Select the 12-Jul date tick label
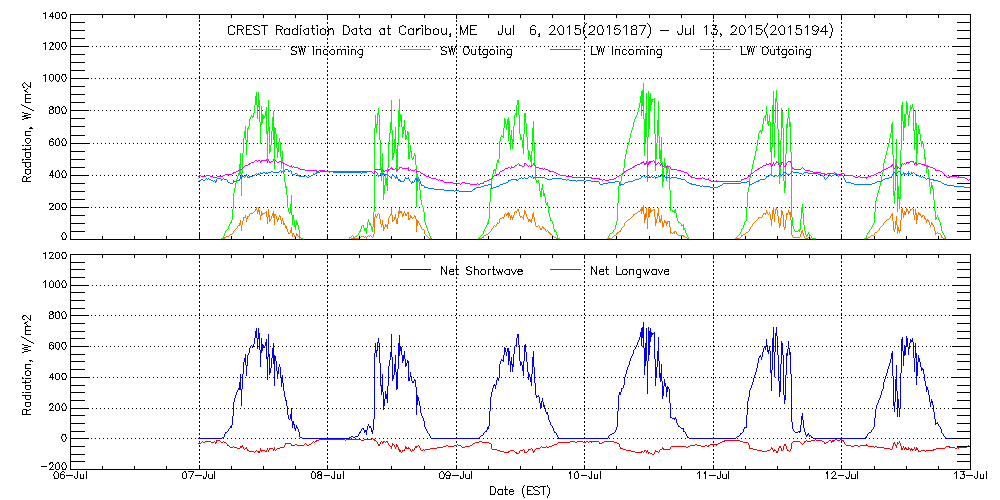This screenshot has width=1000, height=500. pyautogui.click(x=842, y=477)
